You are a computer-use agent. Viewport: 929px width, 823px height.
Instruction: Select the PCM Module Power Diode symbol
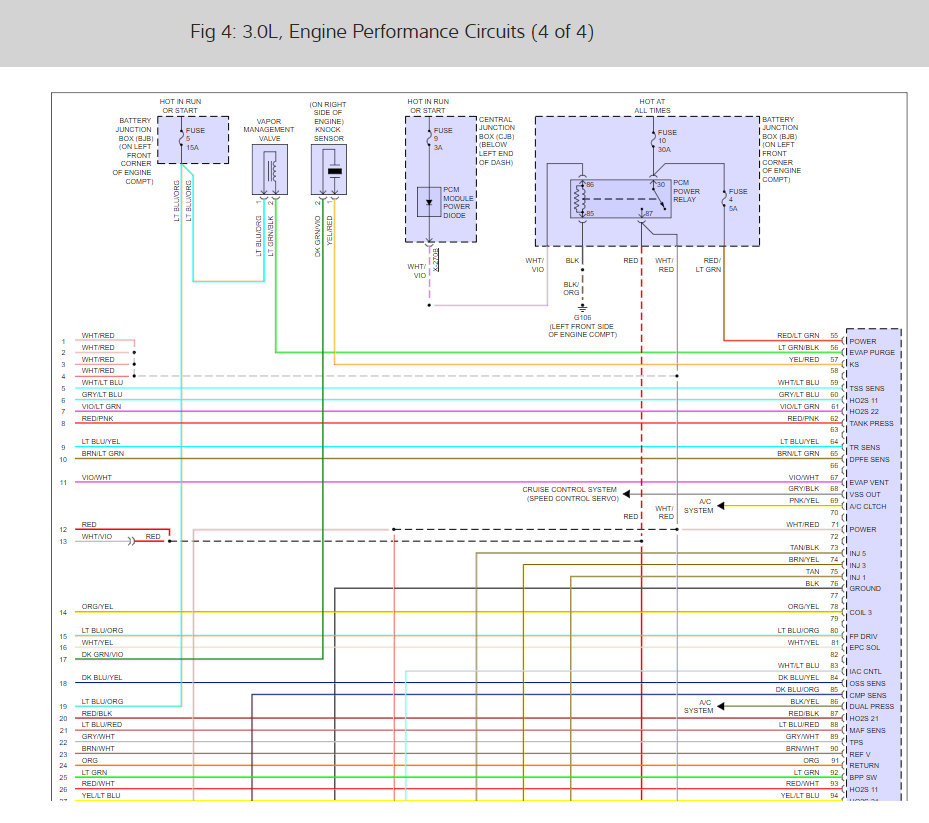(x=431, y=201)
